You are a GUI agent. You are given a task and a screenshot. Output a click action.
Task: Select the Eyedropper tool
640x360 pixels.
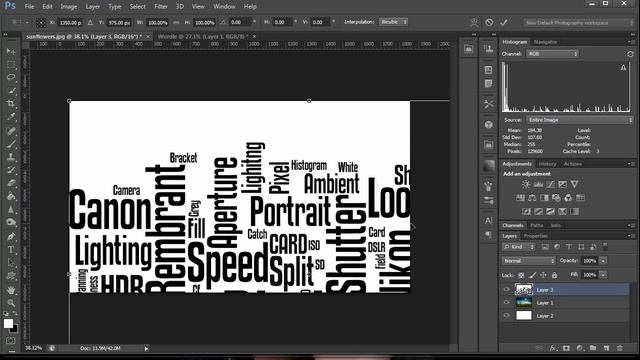point(11,117)
